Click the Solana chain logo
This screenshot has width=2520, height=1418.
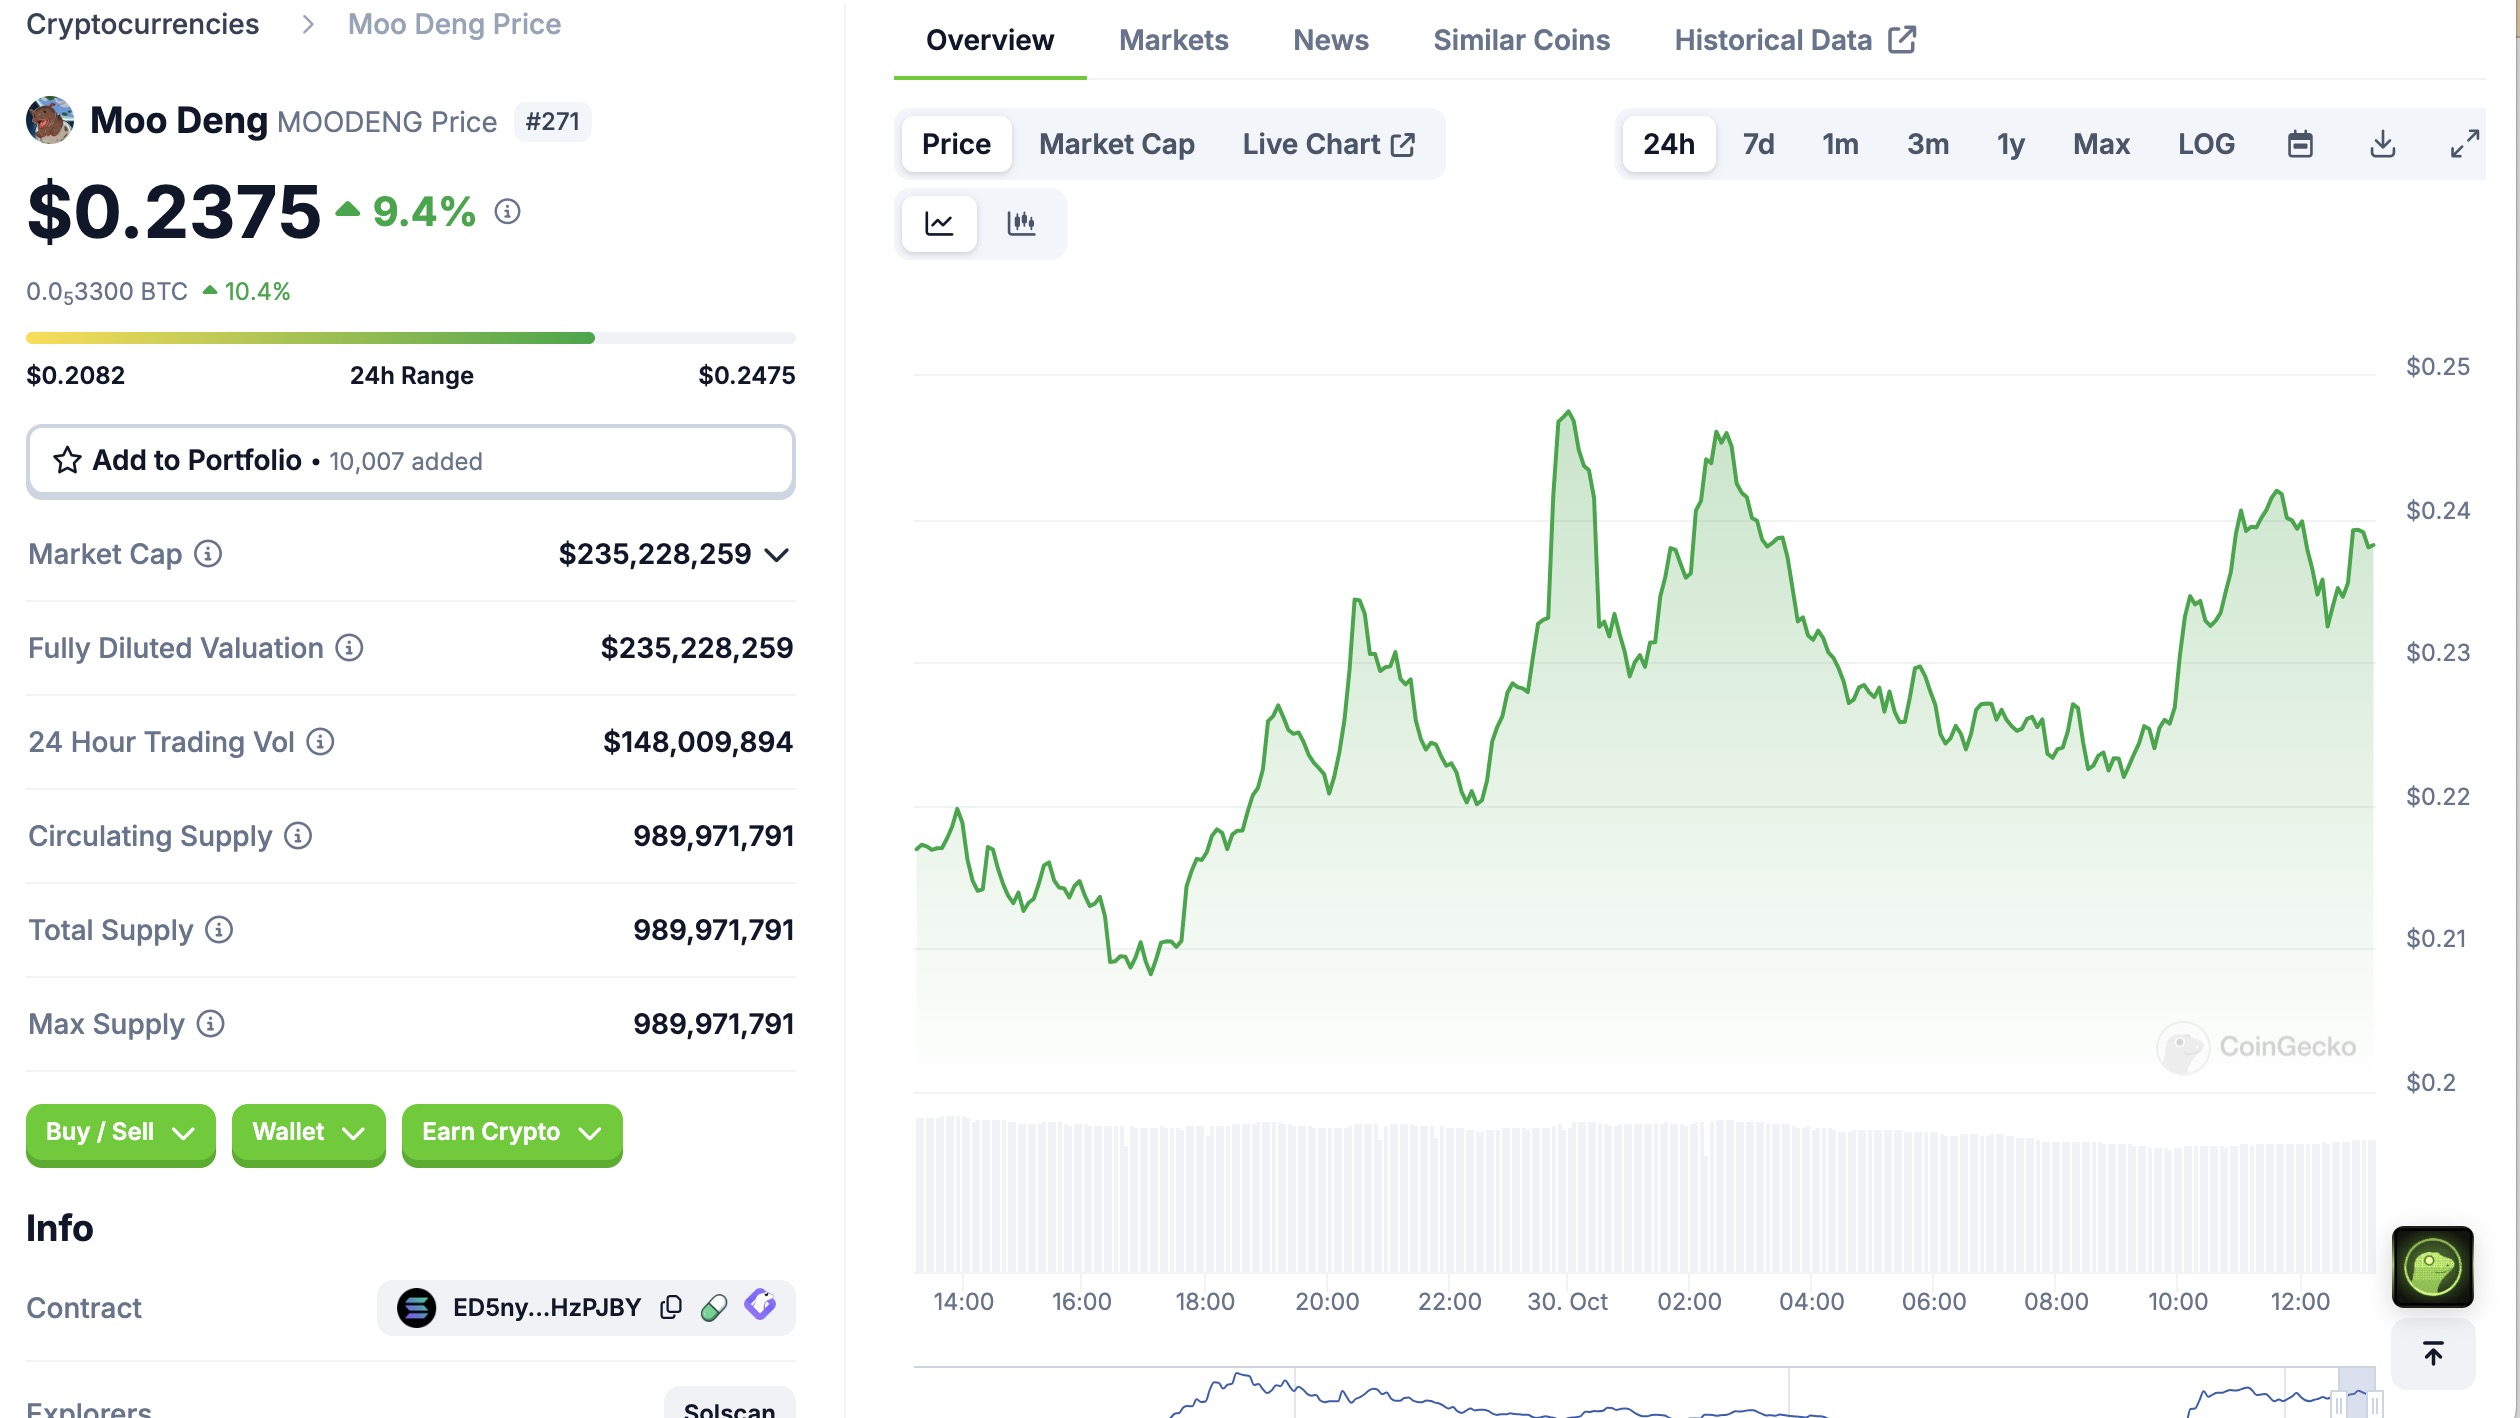(x=416, y=1307)
